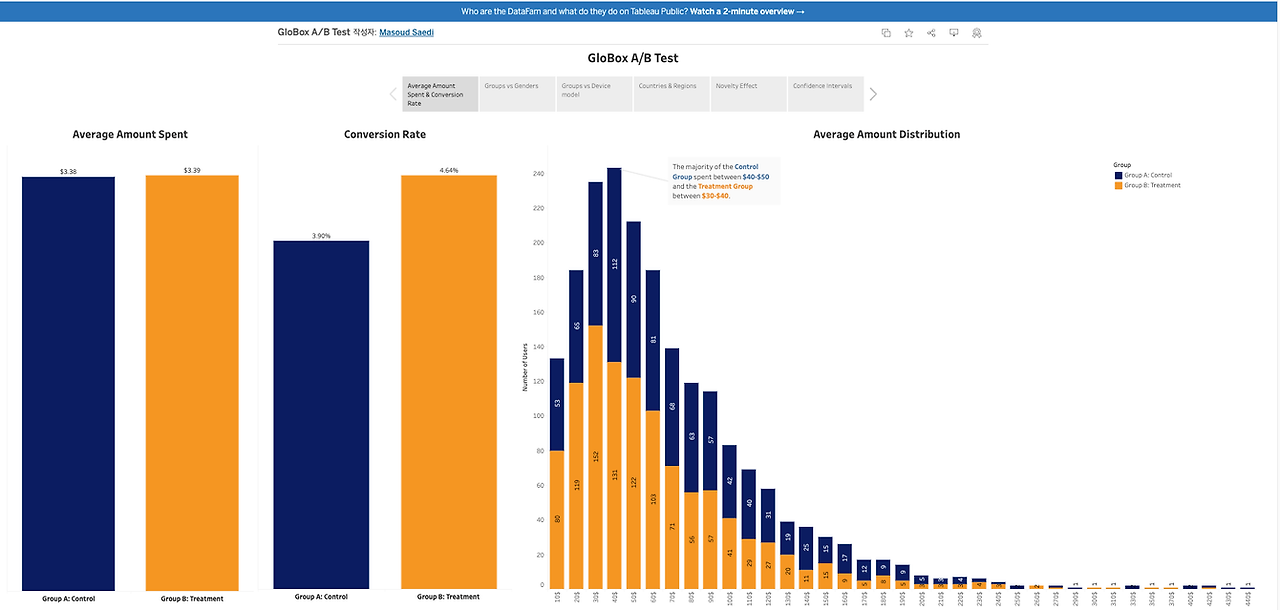The image size is (1280, 610).
Task: Click the rosette badge icon in header
Action: pyautogui.click(x=977, y=33)
